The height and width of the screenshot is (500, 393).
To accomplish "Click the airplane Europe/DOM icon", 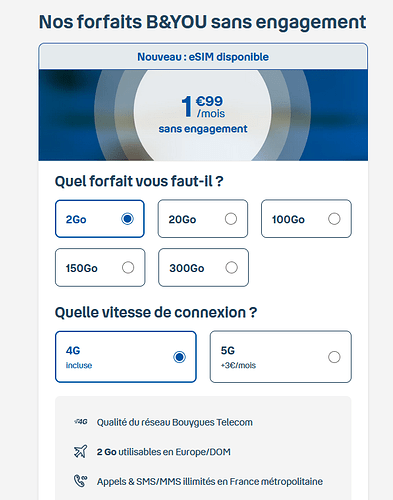I will [x=80, y=452].
